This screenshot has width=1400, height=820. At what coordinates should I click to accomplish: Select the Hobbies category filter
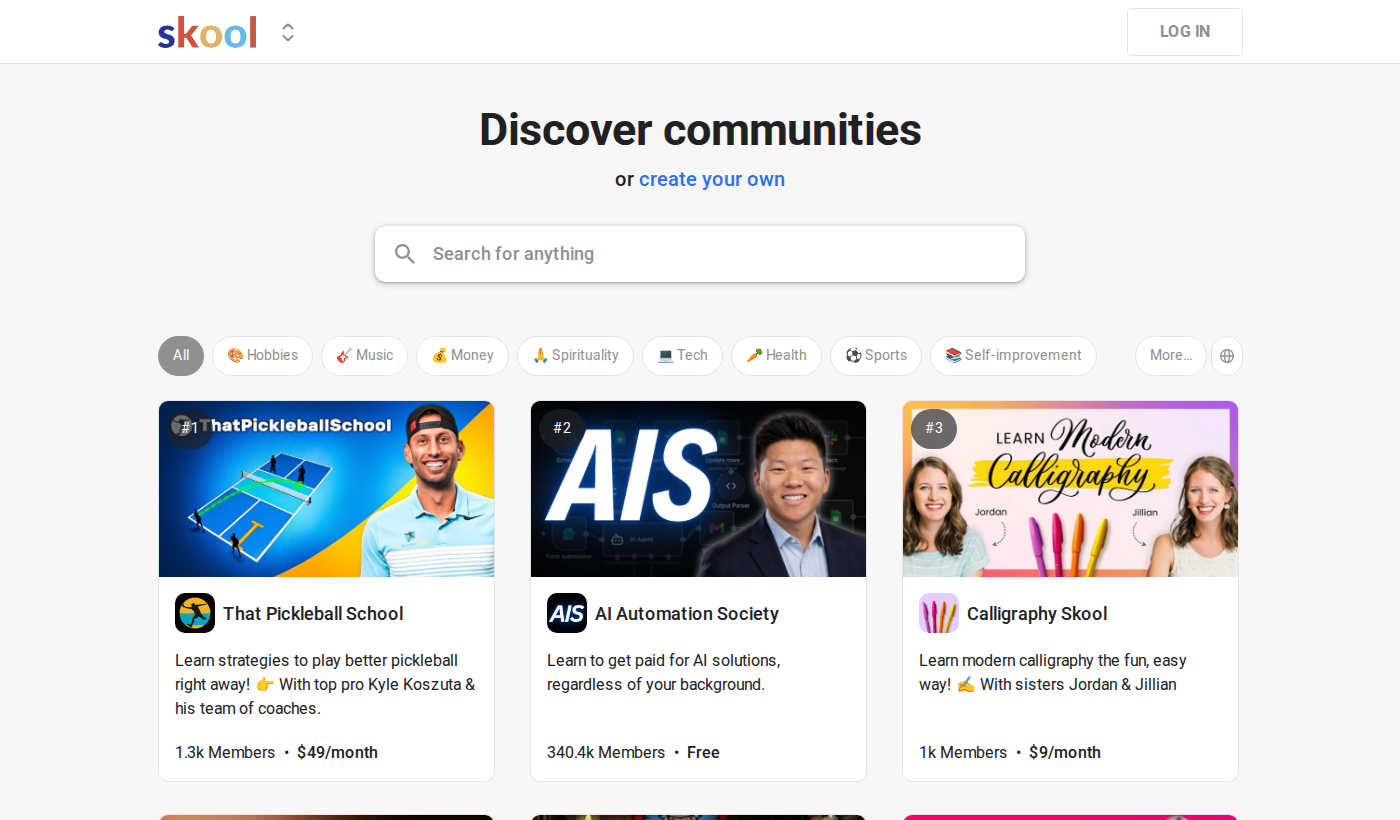point(262,355)
